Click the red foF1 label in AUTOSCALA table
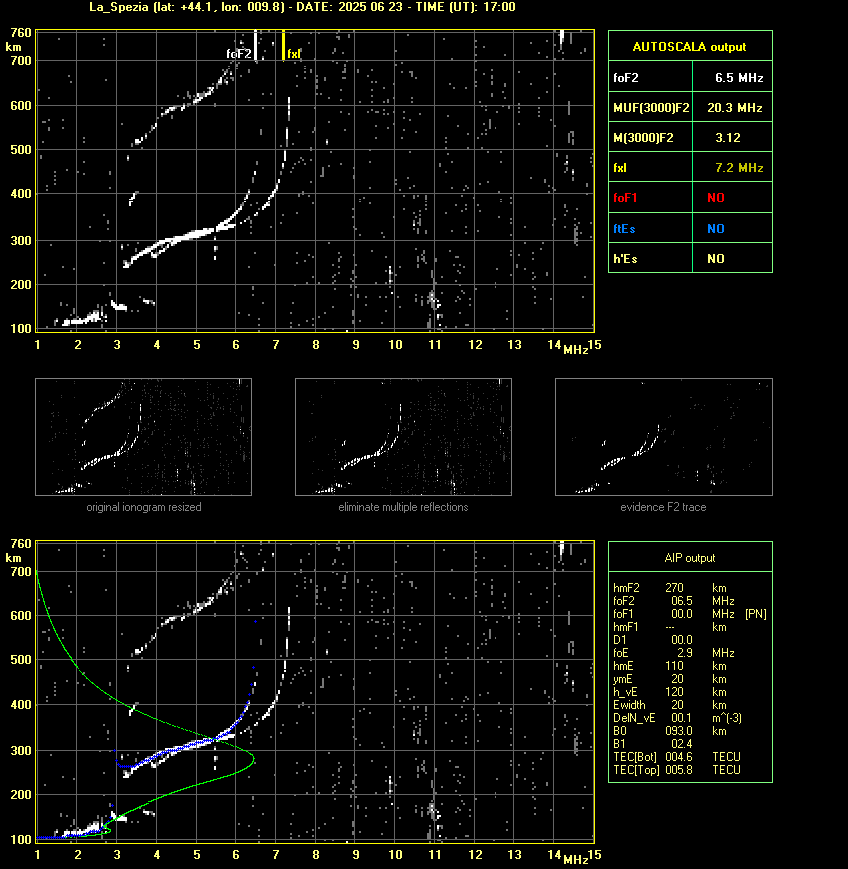Viewport: 848px width, 869px height. pyautogui.click(x=625, y=198)
